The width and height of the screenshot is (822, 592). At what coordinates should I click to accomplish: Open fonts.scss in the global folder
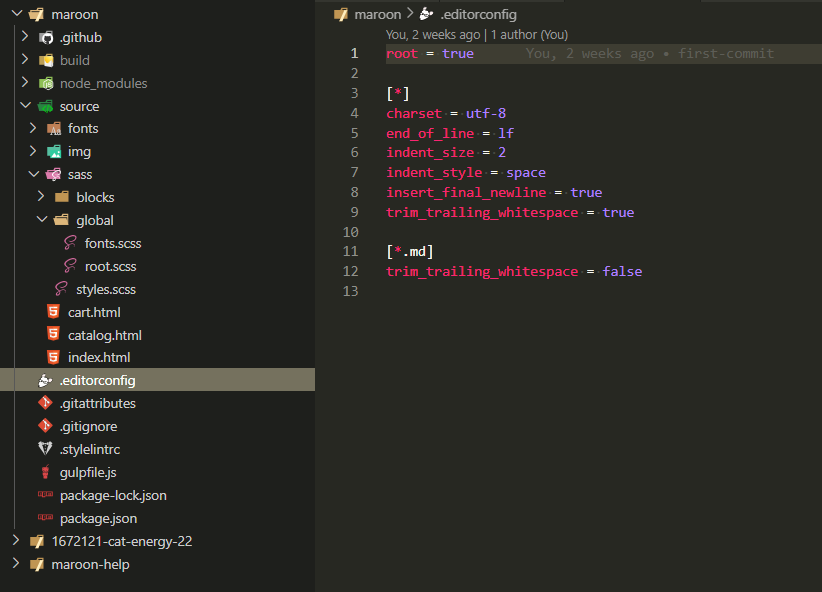(113, 243)
